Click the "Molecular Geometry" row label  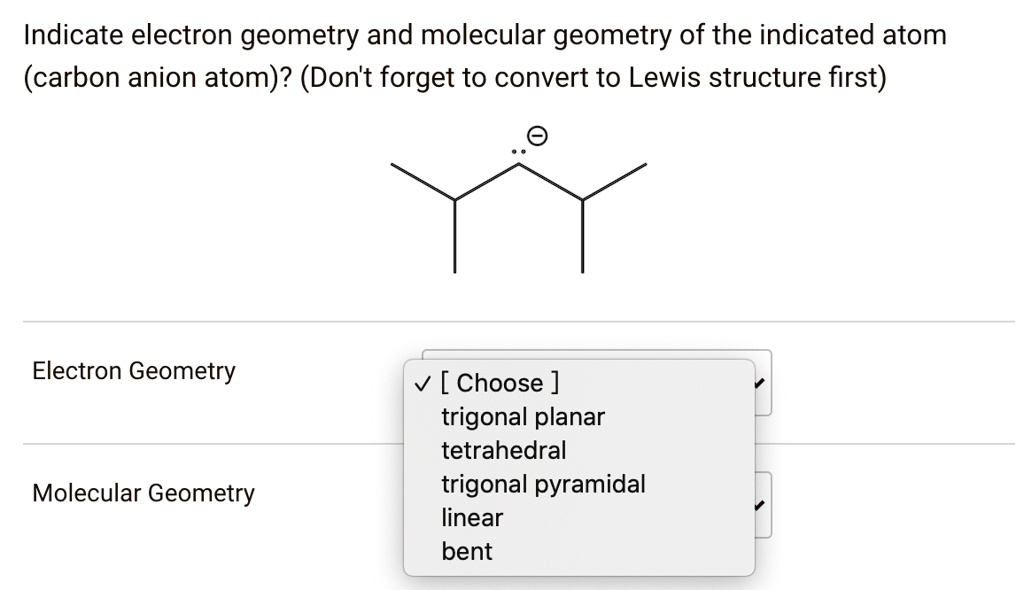[x=143, y=493]
